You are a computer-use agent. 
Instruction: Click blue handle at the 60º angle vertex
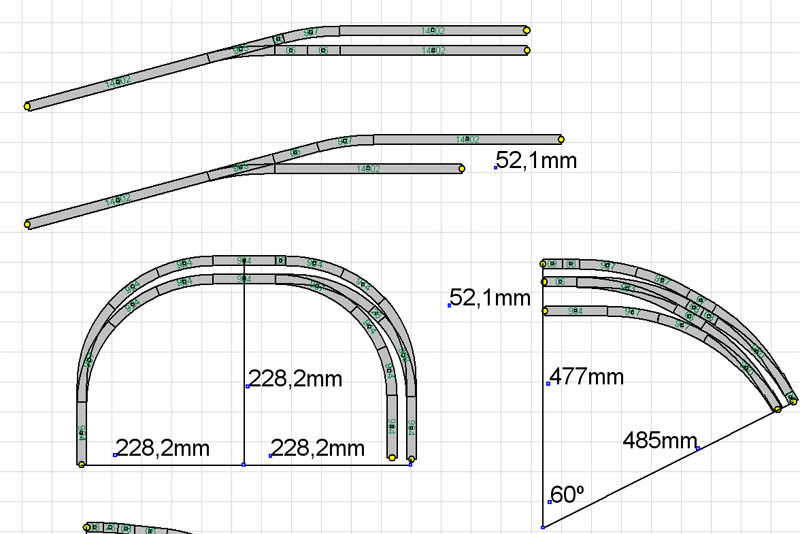tap(543, 527)
